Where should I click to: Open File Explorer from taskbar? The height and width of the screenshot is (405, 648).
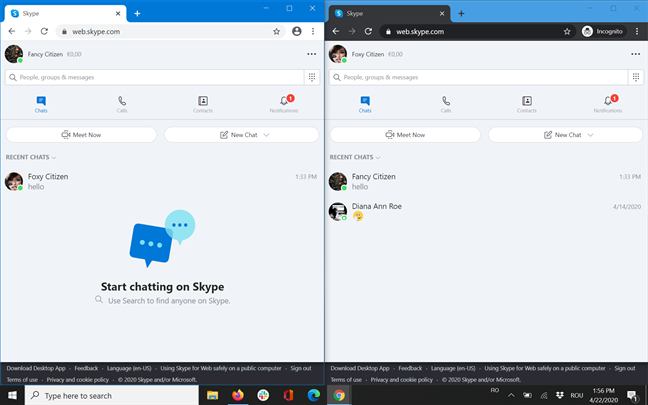point(212,395)
